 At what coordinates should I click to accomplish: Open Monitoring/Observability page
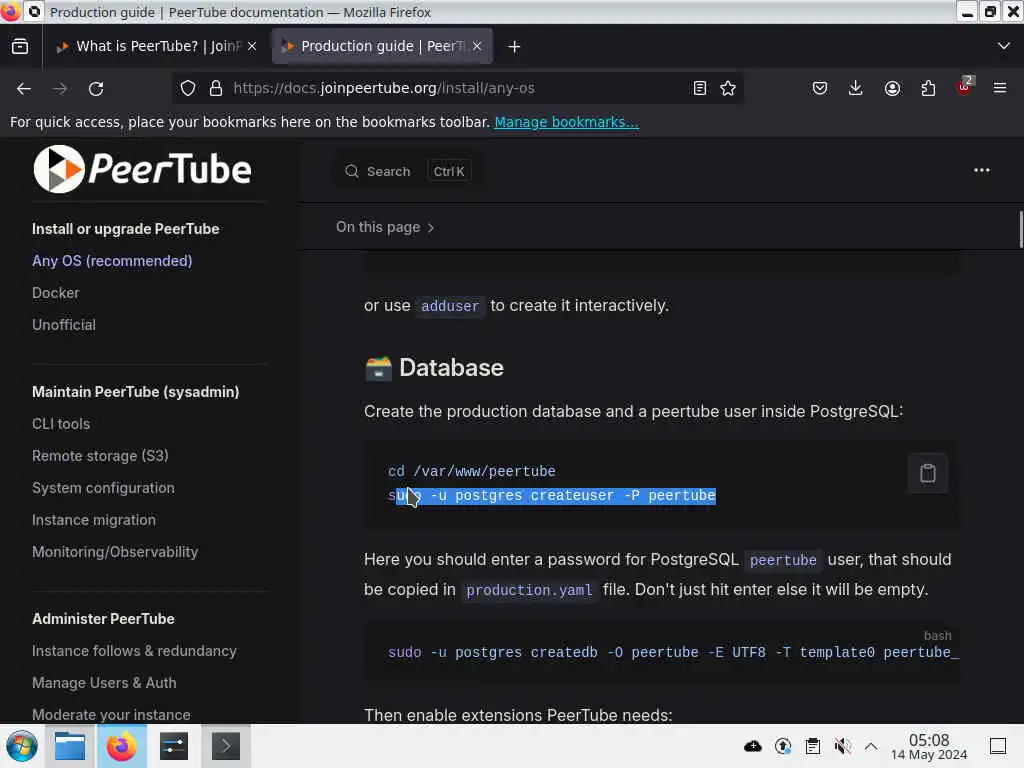click(x=115, y=552)
